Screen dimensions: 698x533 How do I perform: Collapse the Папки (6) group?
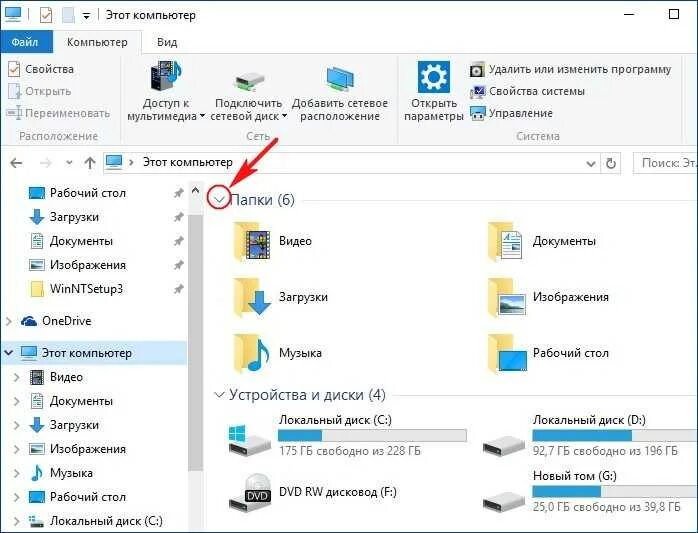[x=219, y=200]
